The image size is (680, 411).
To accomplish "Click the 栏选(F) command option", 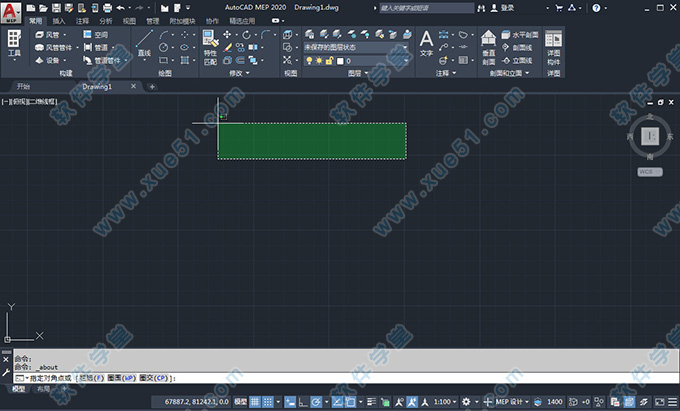I will point(91,378).
